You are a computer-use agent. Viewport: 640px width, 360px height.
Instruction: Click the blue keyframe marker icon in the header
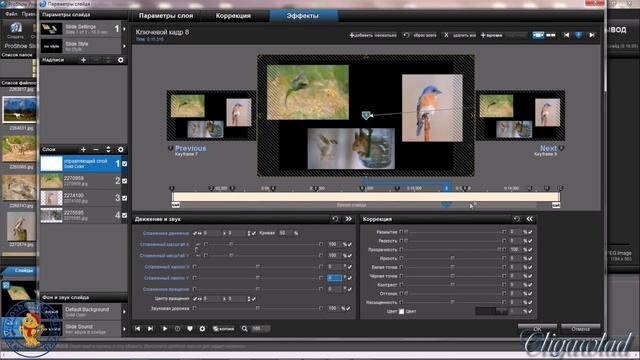[x=578, y=35]
